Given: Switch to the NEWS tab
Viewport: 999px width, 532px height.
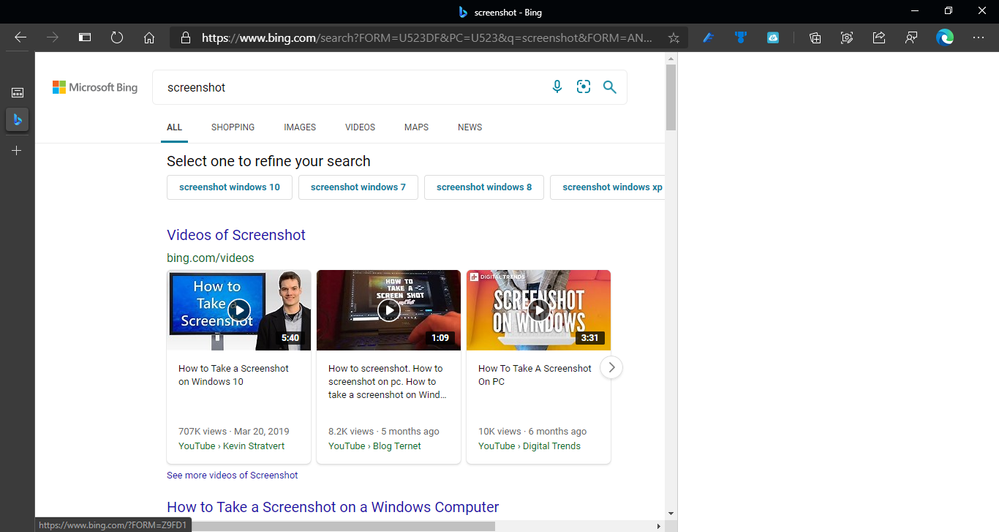Looking at the screenshot, I should coord(470,127).
